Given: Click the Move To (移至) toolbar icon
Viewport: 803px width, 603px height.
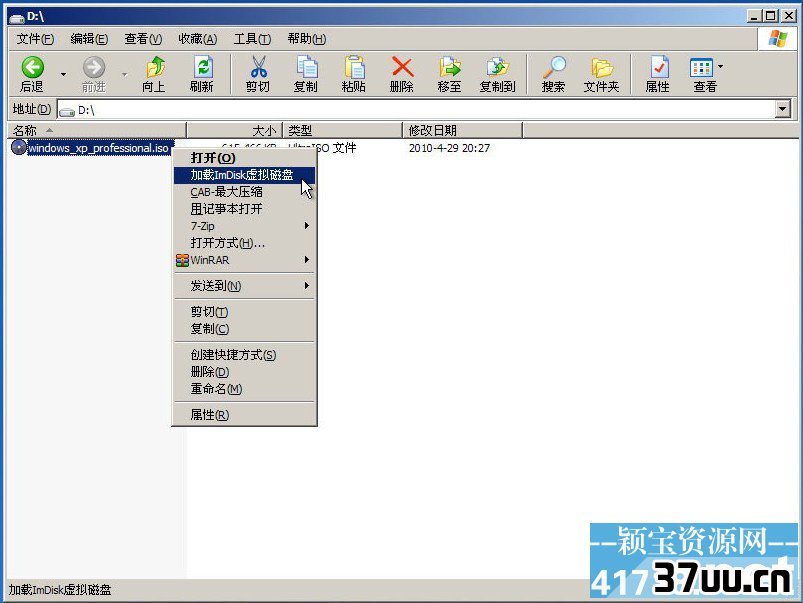Looking at the screenshot, I should pyautogui.click(x=450, y=67).
